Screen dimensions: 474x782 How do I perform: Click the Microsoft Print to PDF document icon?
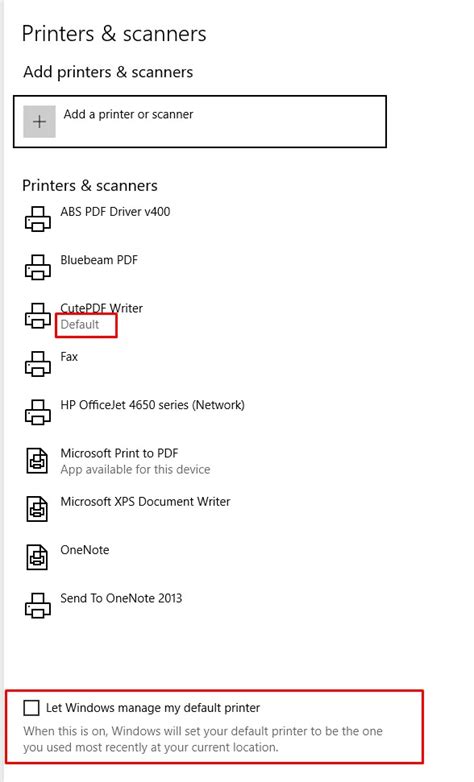(x=37, y=460)
